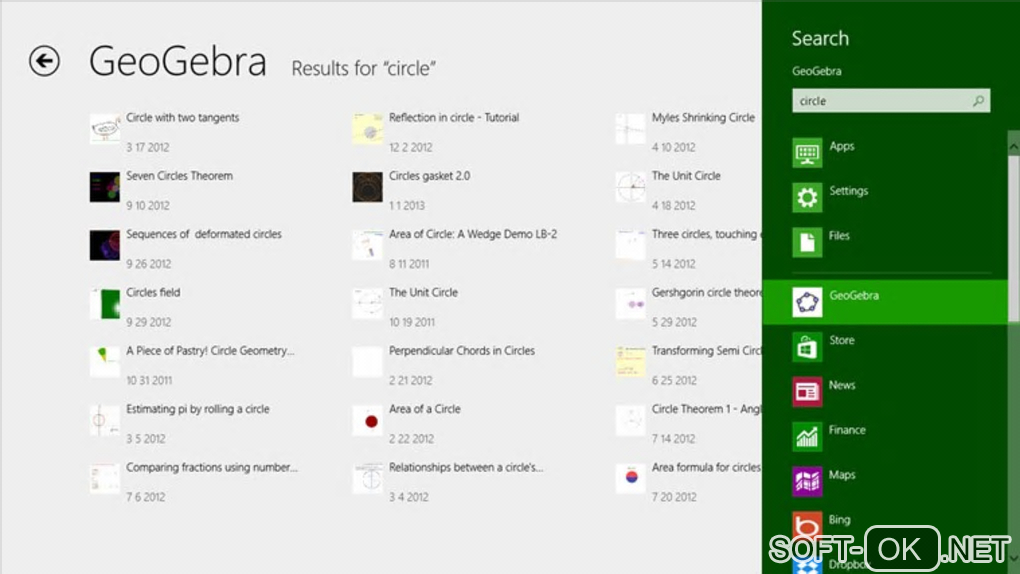Viewport: 1020px width, 574px height.
Task: Click the 'Apps' label in search pane
Action: coord(842,146)
